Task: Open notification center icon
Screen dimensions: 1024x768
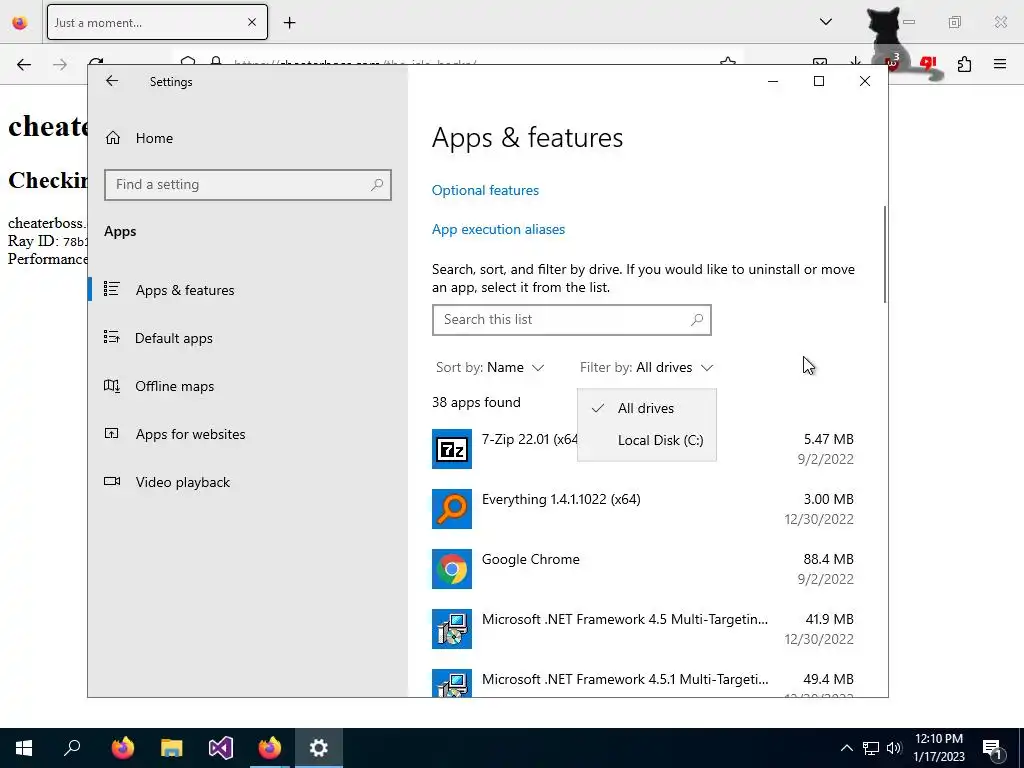Action: click(x=992, y=749)
